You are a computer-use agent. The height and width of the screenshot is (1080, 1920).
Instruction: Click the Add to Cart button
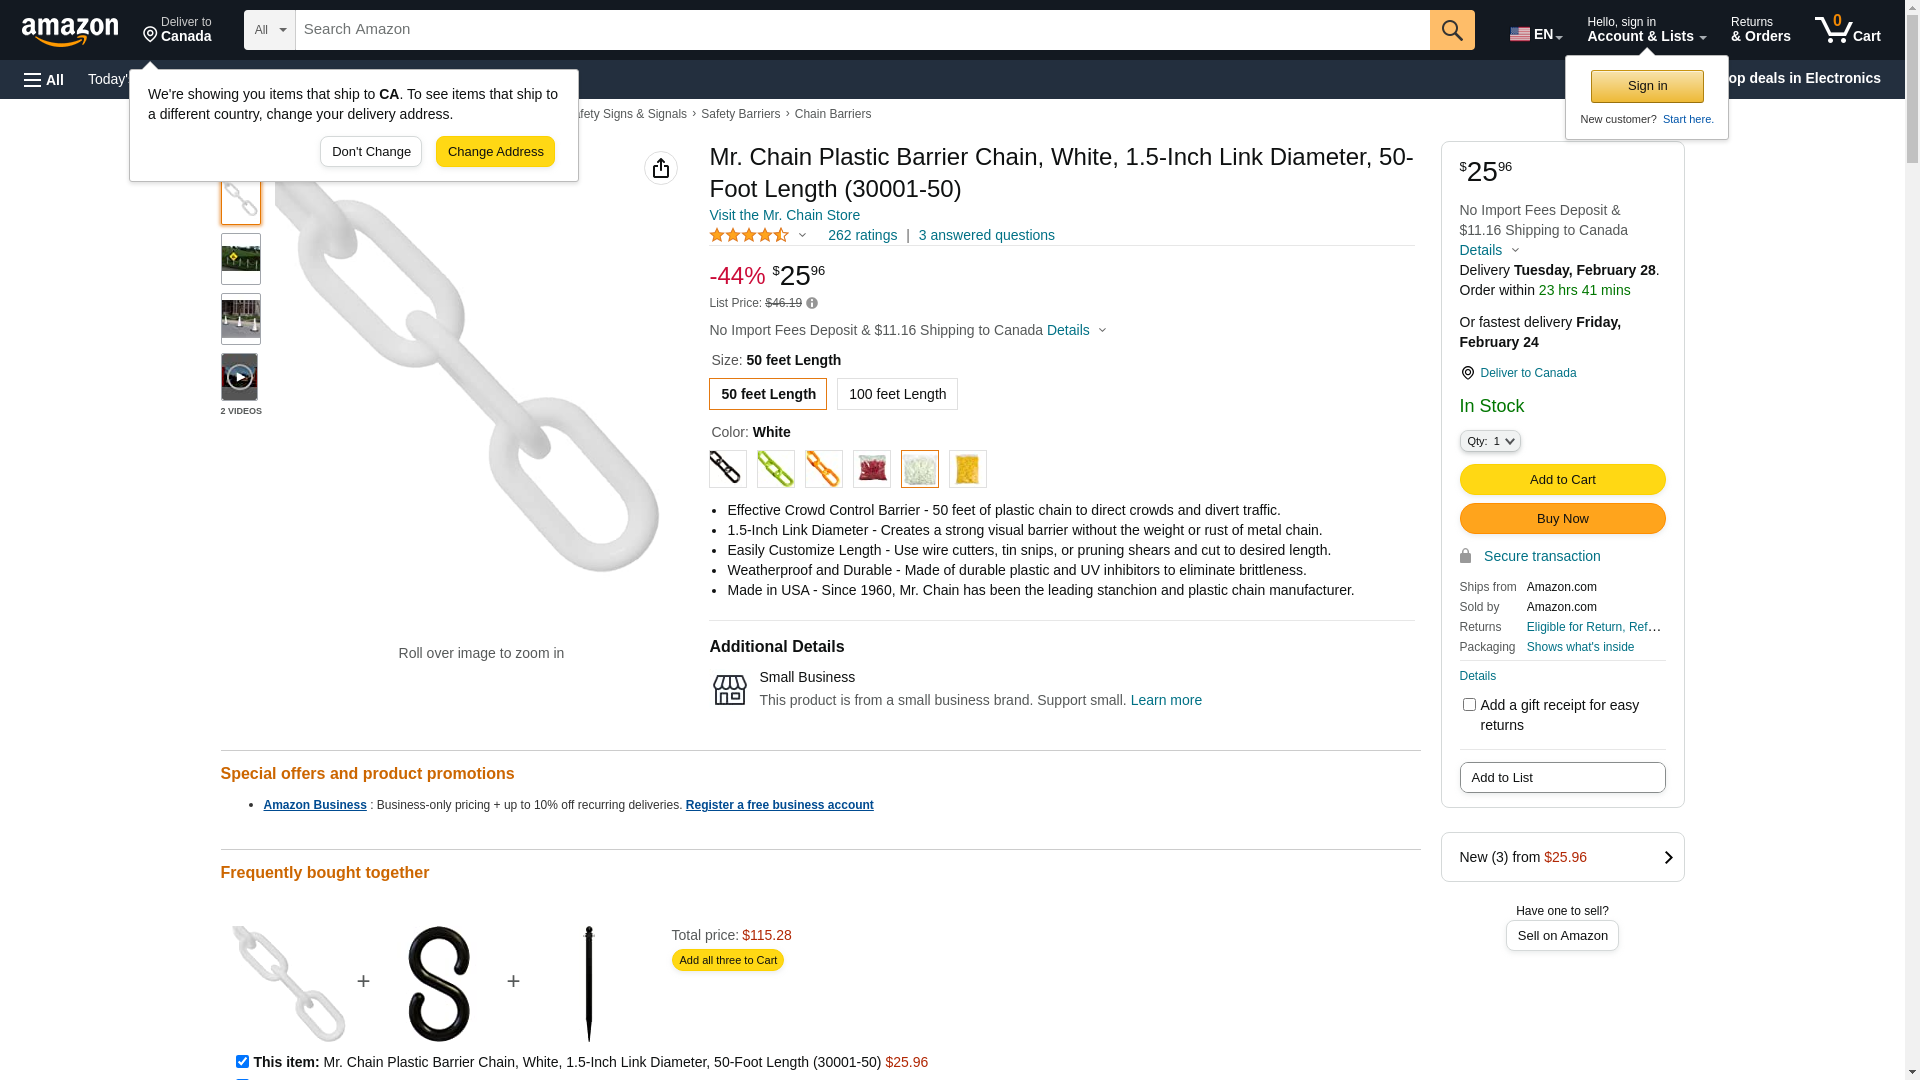click(x=1562, y=480)
